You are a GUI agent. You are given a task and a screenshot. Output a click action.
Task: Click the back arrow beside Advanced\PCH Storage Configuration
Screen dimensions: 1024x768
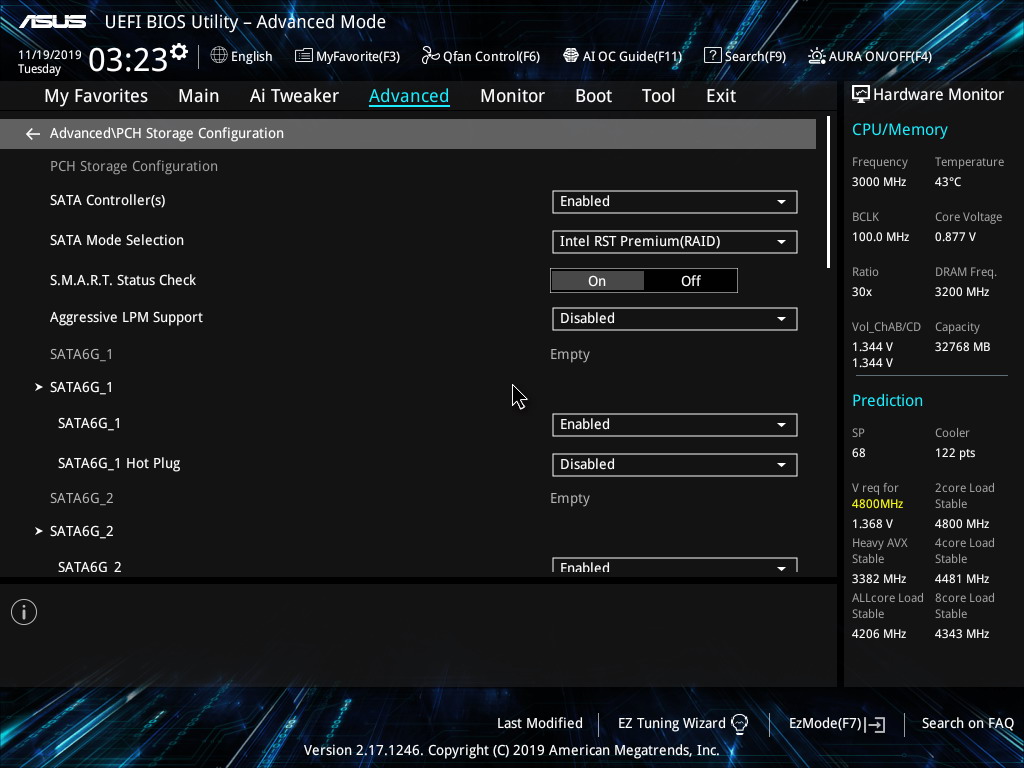[x=32, y=134]
